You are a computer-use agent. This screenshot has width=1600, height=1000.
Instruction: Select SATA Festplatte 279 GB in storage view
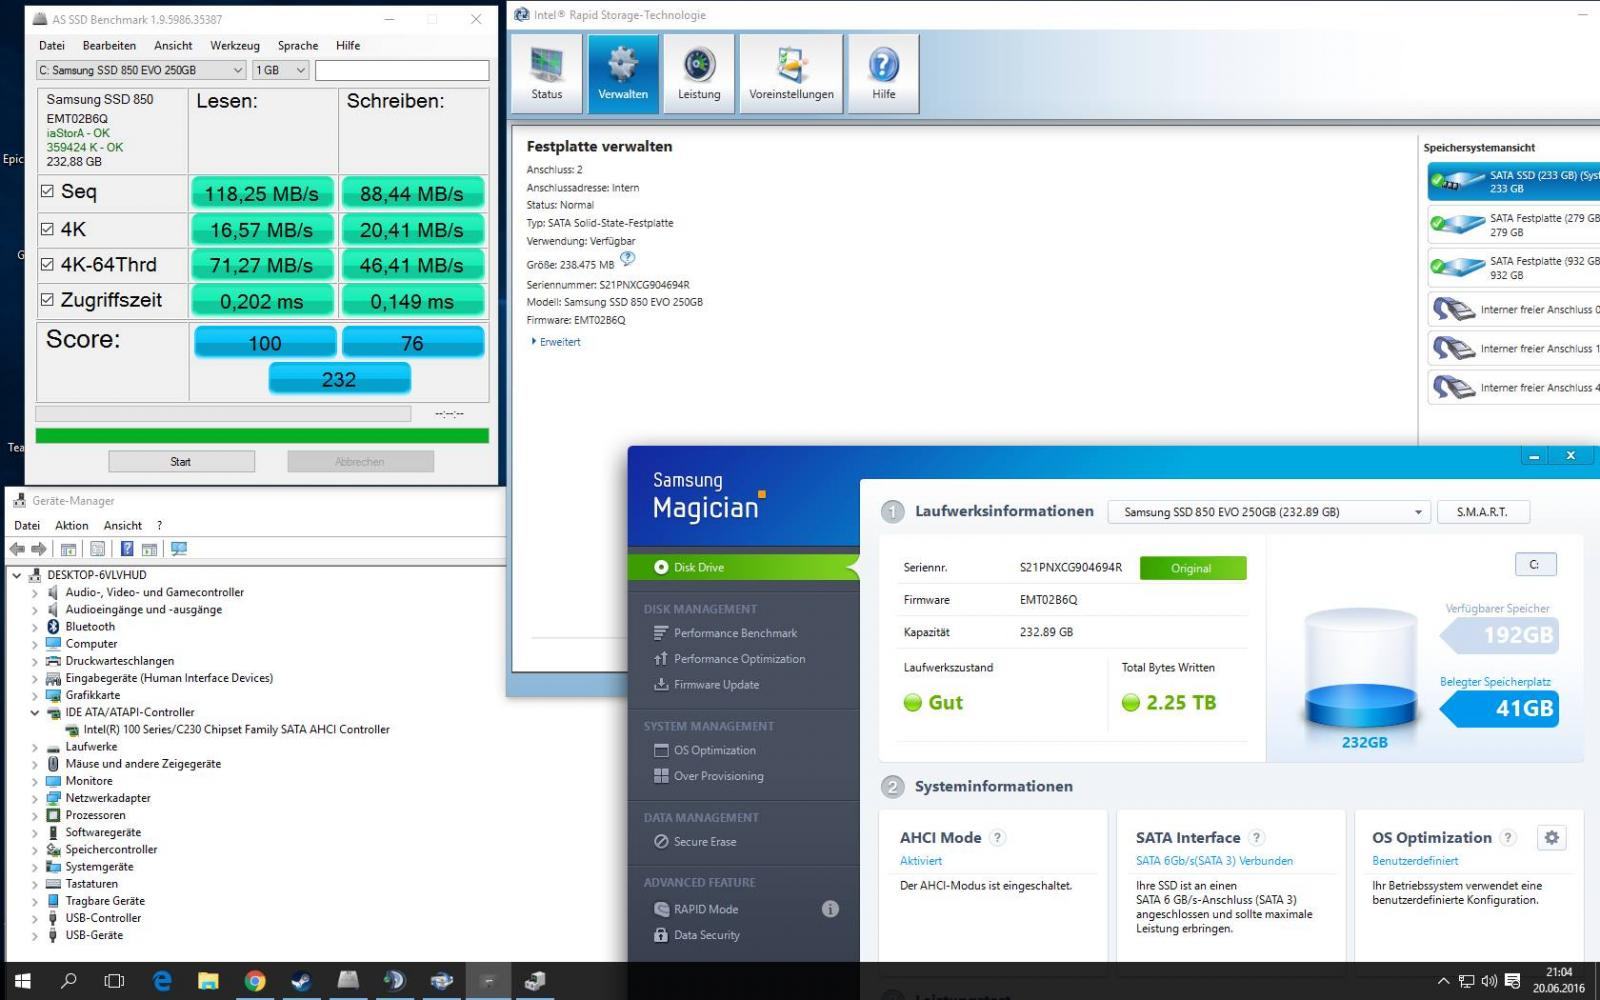click(1514, 225)
